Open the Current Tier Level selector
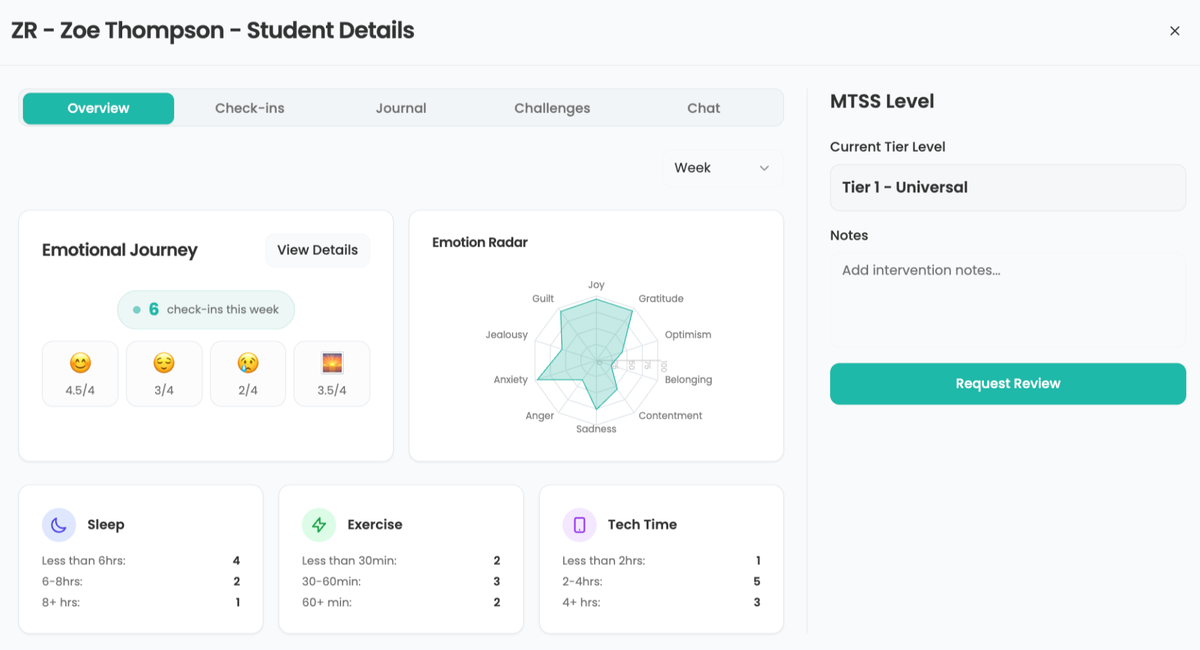The height and width of the screenshot is (650, 1200). point(1007,187)
